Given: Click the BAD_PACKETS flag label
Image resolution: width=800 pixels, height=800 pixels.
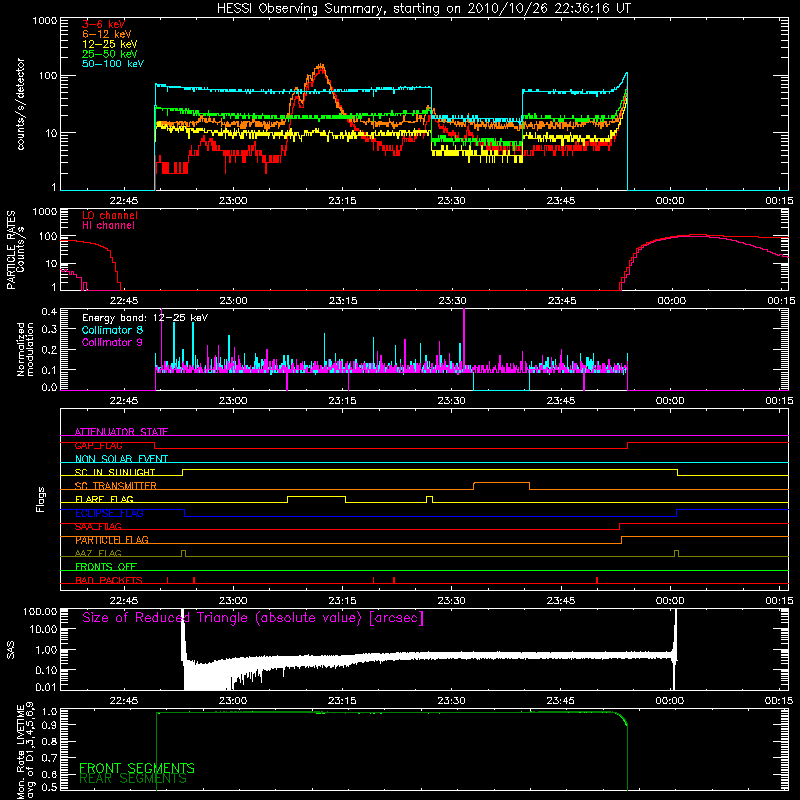Looking at the screenshot, I should 109,580.
